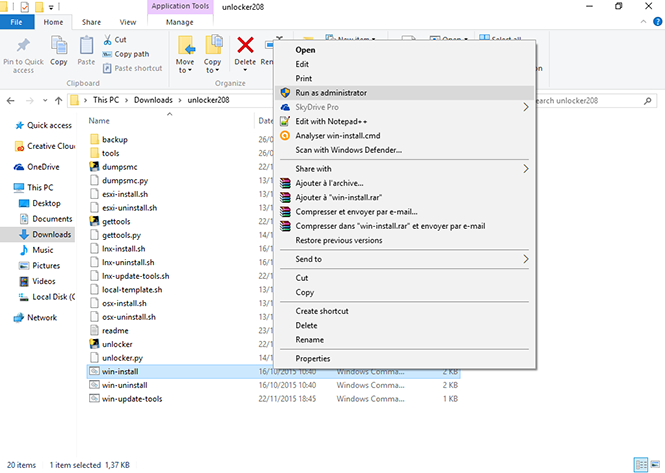Open Network in navigation pane
The image size is (665, 473).
[x=35, y=317]
